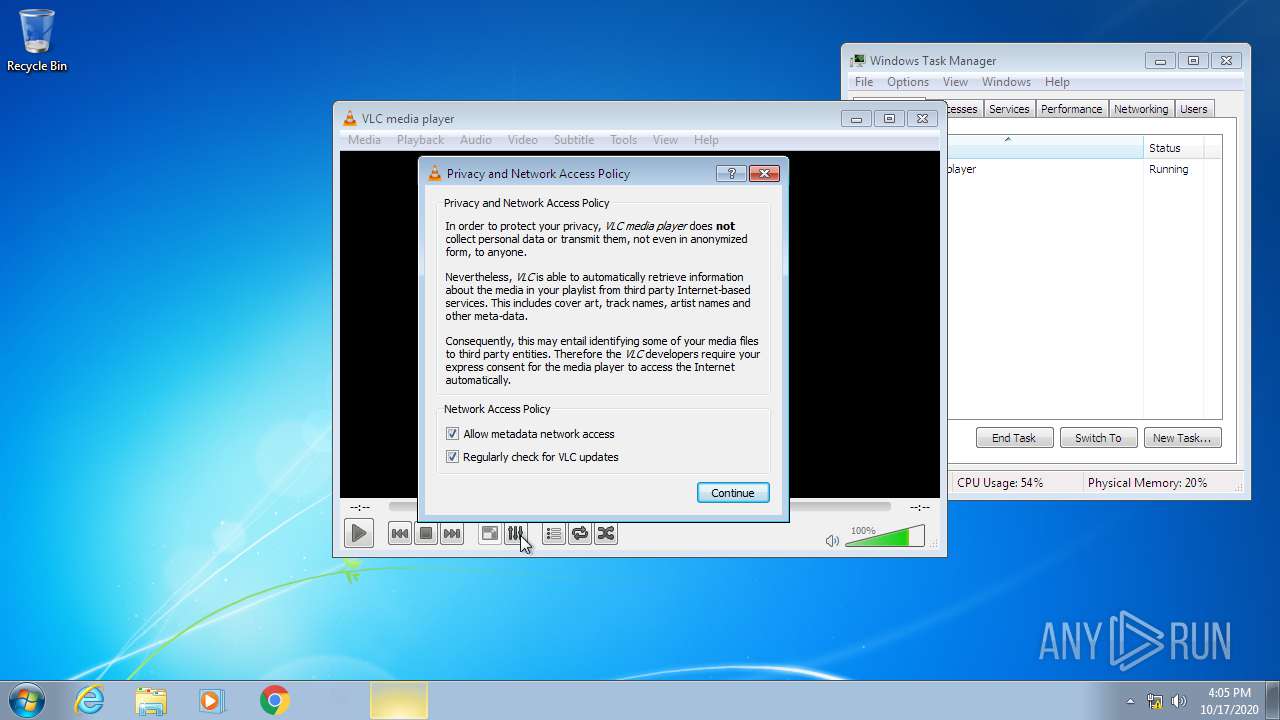The height and width of the screenshot is (720, 1280).
Task: Launch Internet Explorer from taskbar
Action: tap(90, 700)
